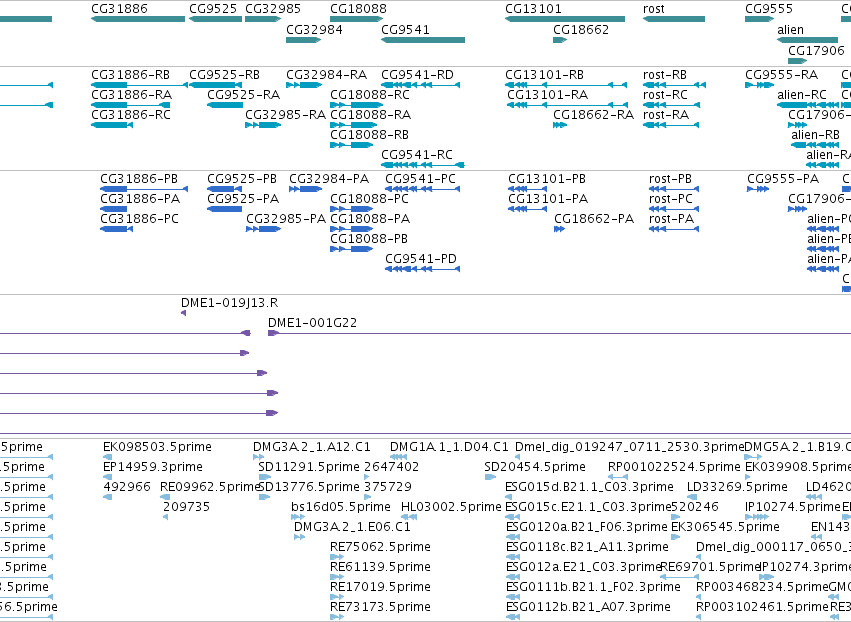
Task: Click the CG18662 gene label
Action: (581, 30)
